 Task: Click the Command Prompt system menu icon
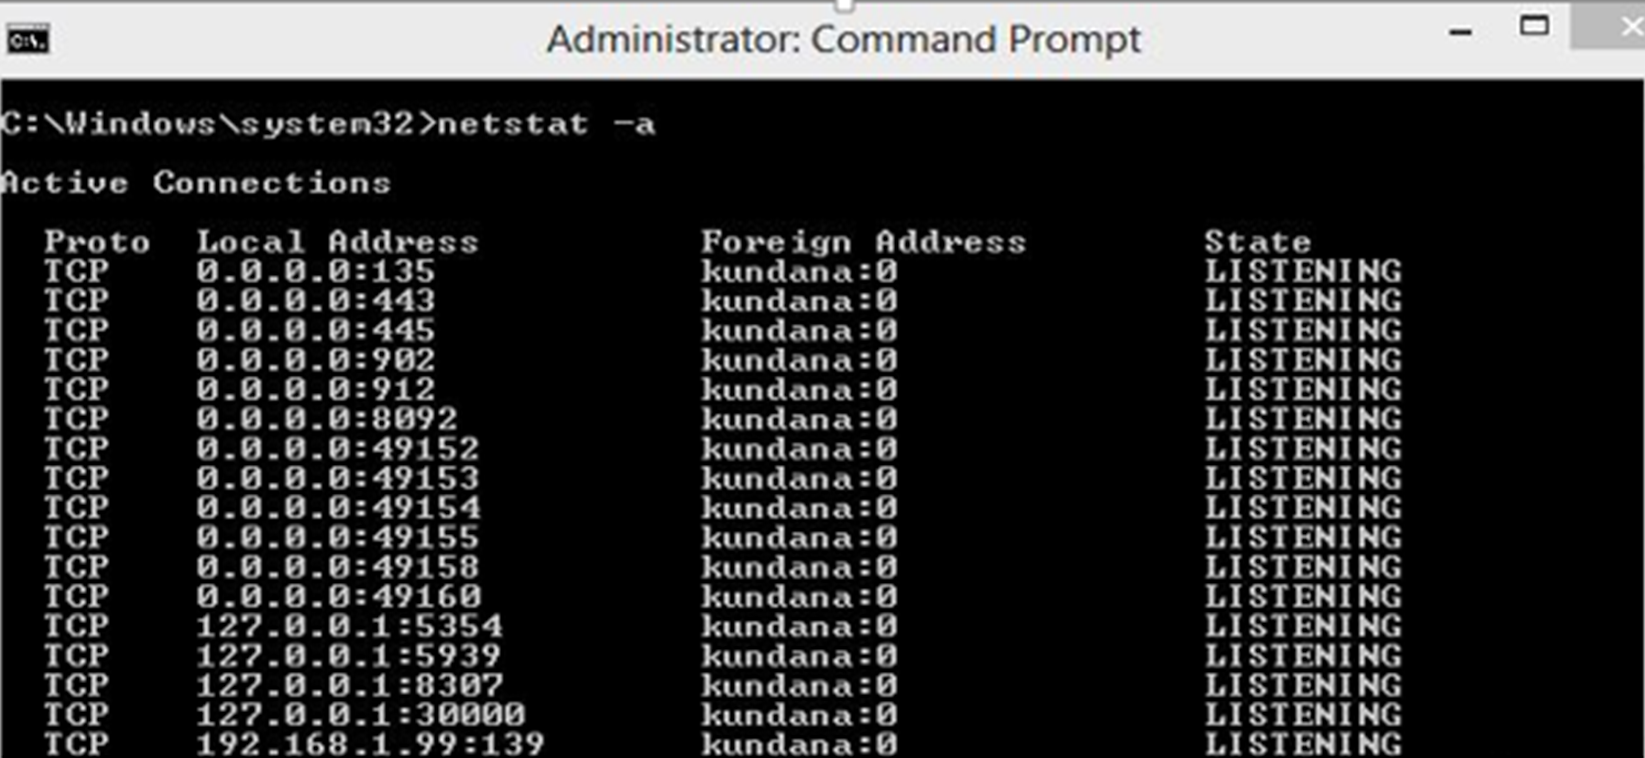coord(27,40)
